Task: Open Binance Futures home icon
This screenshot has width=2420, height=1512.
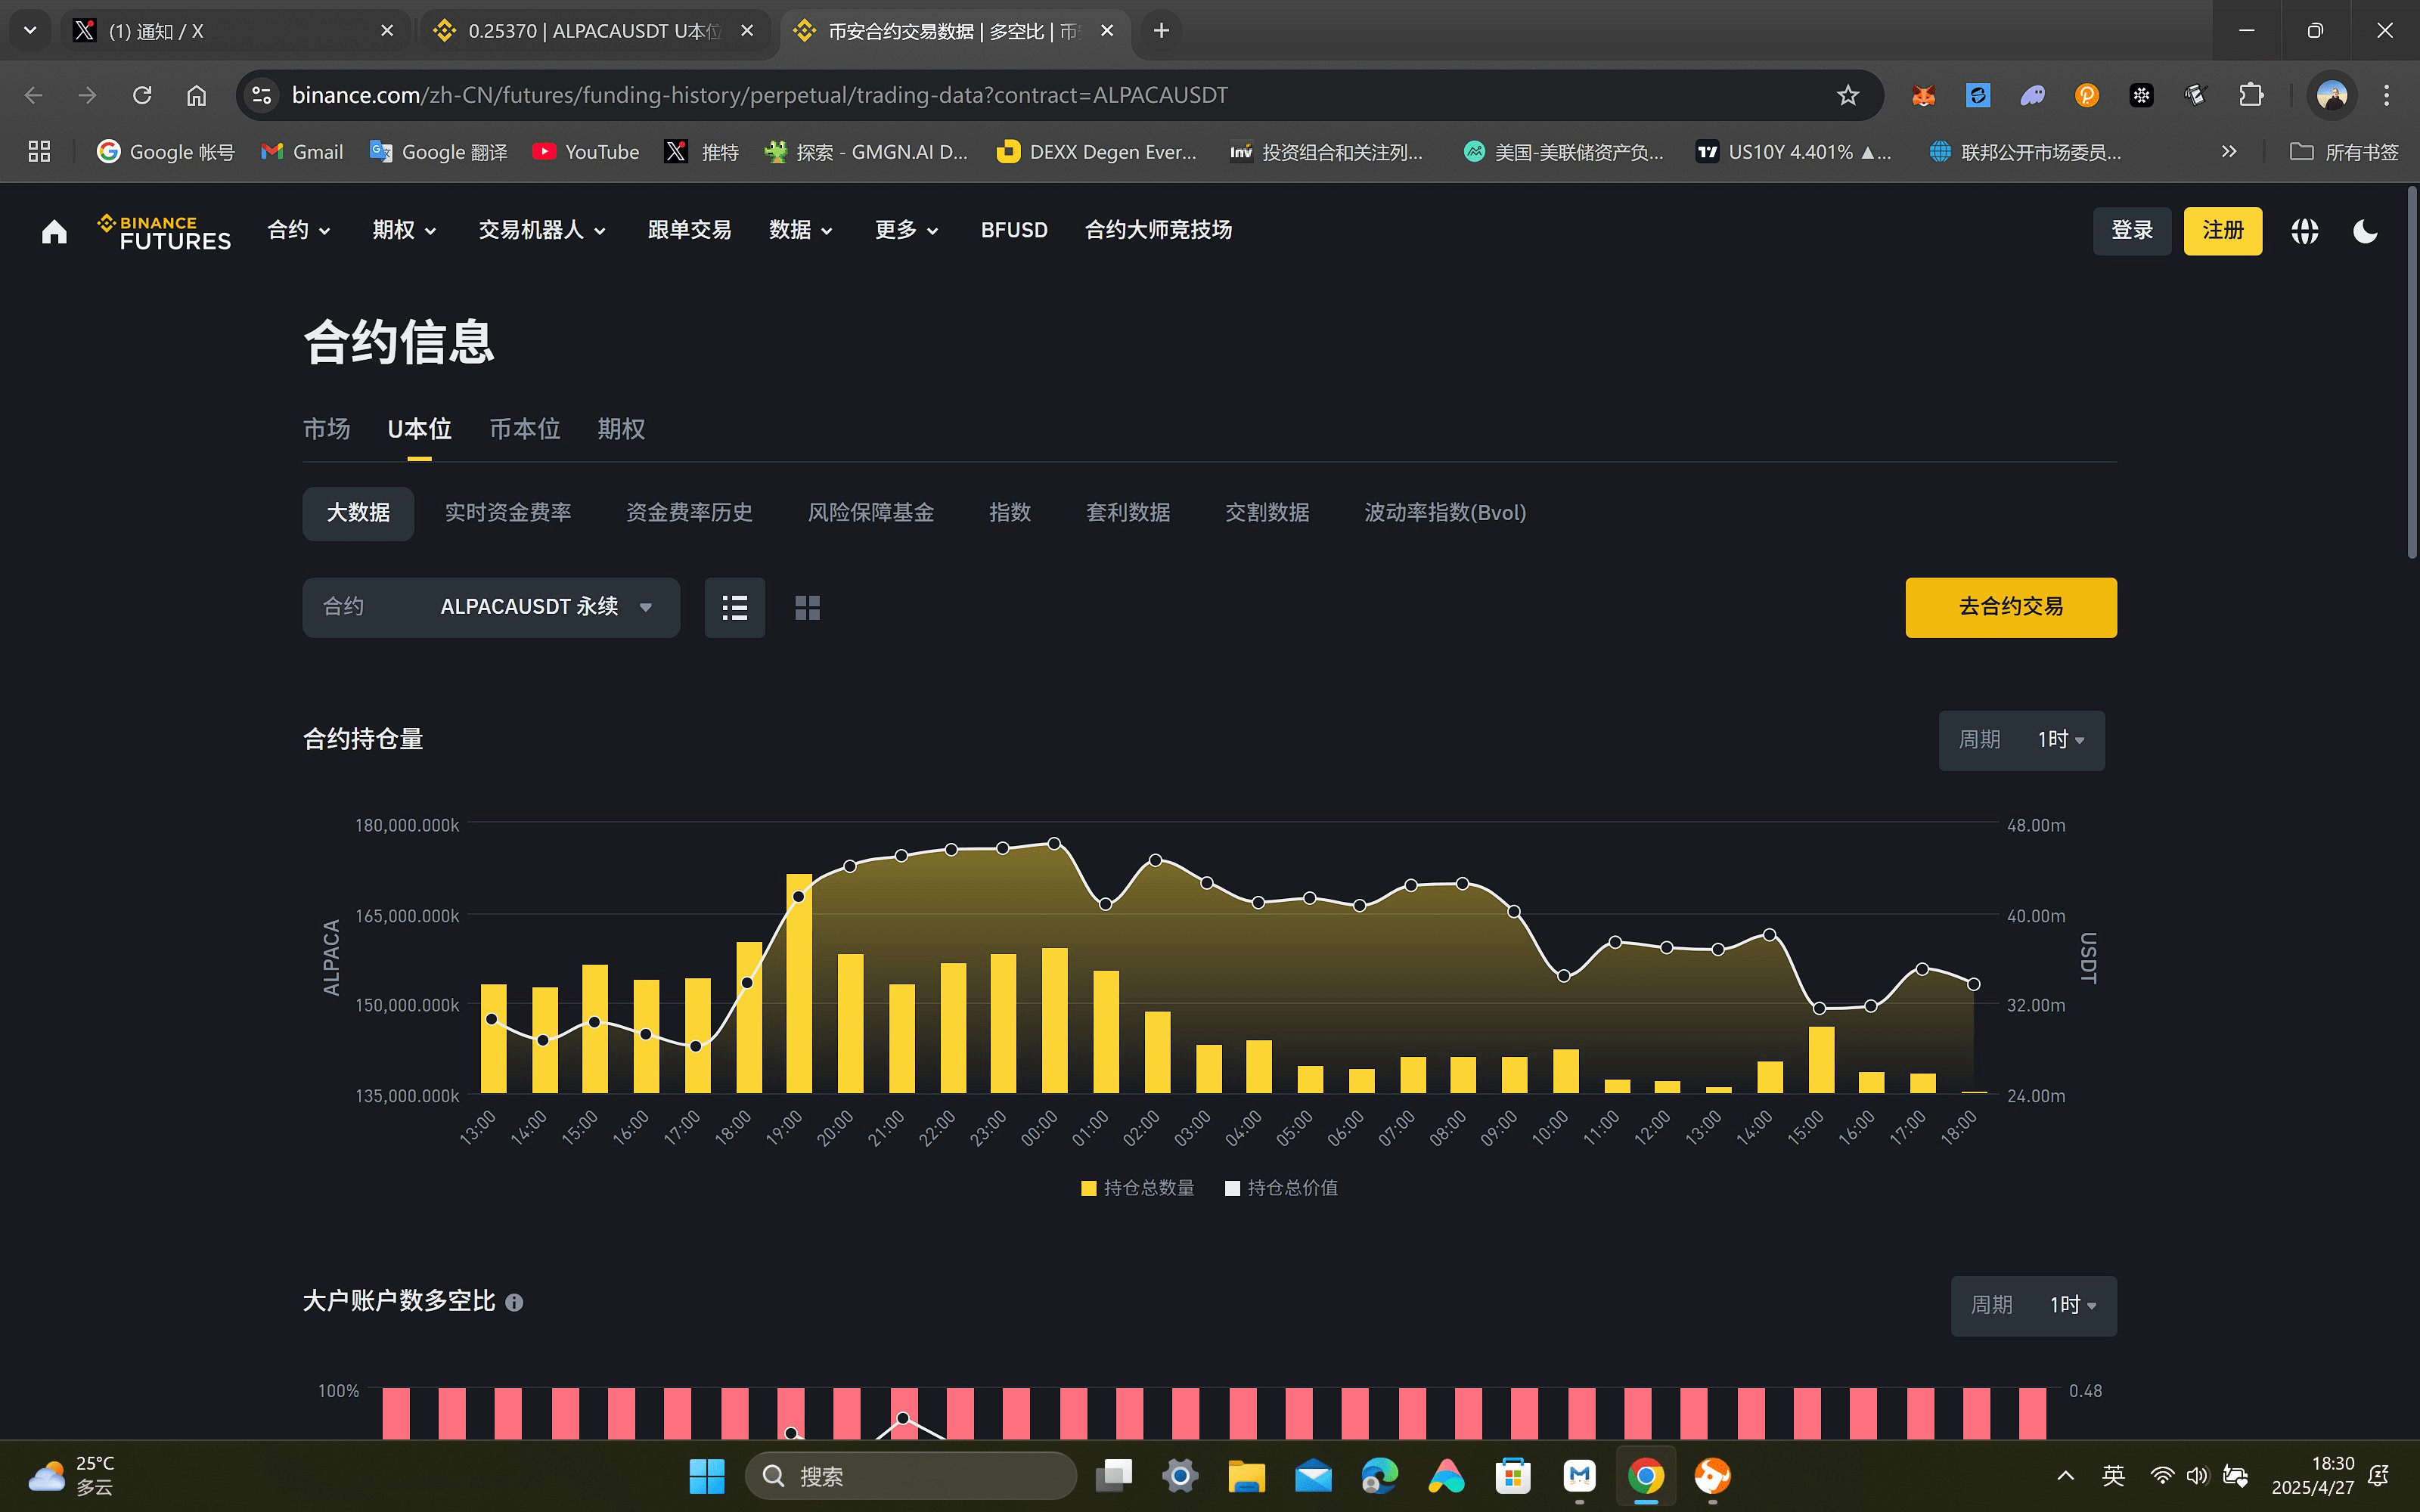Action: tap(54, 231)
